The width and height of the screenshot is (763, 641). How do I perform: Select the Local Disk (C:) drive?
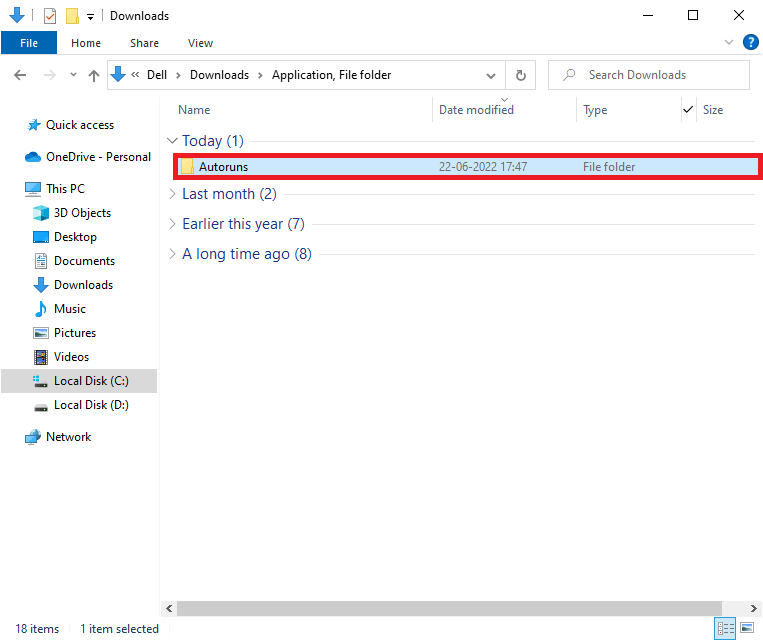(x=79, y=381)
